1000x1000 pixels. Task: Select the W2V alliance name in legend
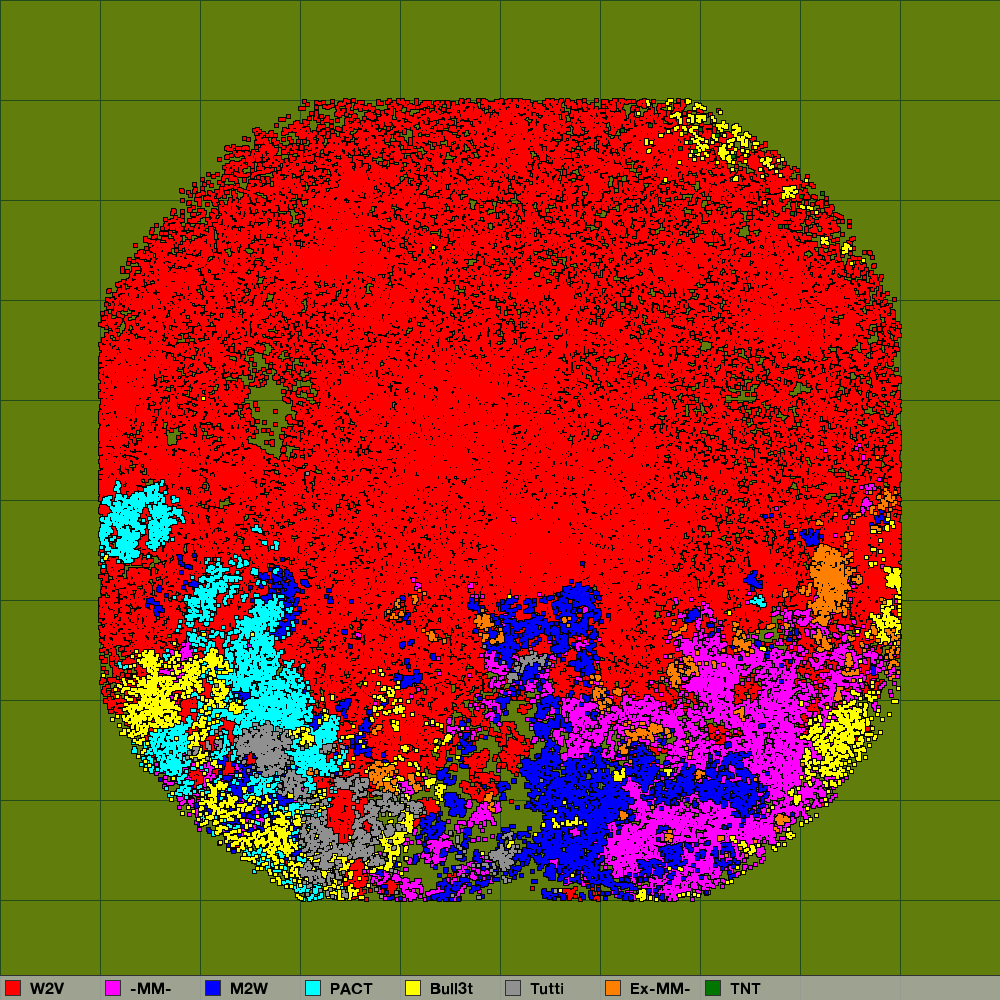click(x=47, y=988)
